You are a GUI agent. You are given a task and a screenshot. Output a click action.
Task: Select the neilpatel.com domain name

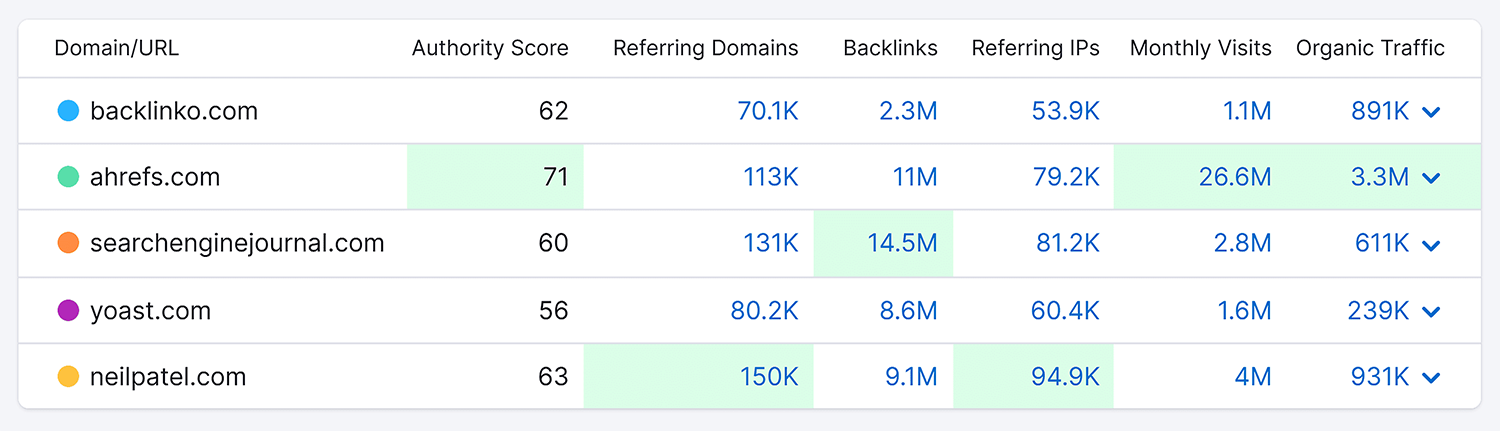click(168, 377)
